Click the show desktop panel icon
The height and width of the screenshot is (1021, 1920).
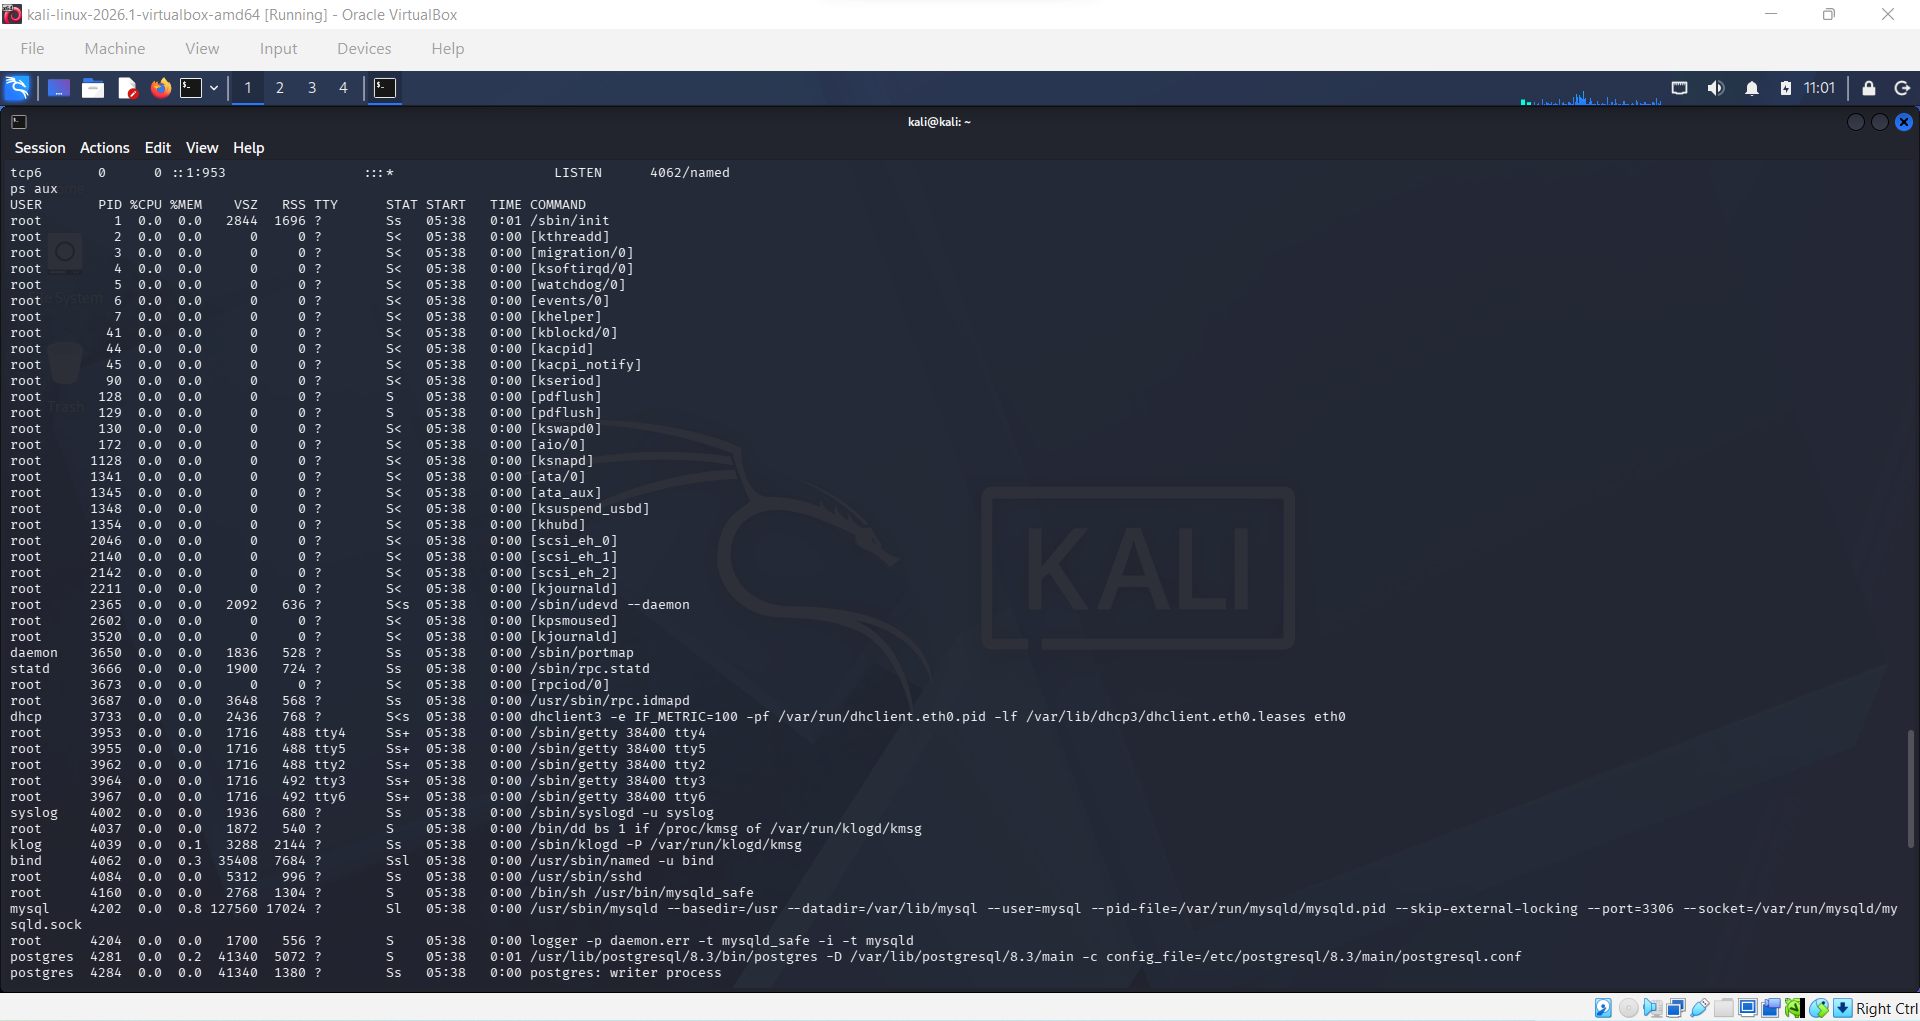pos(59,88)
